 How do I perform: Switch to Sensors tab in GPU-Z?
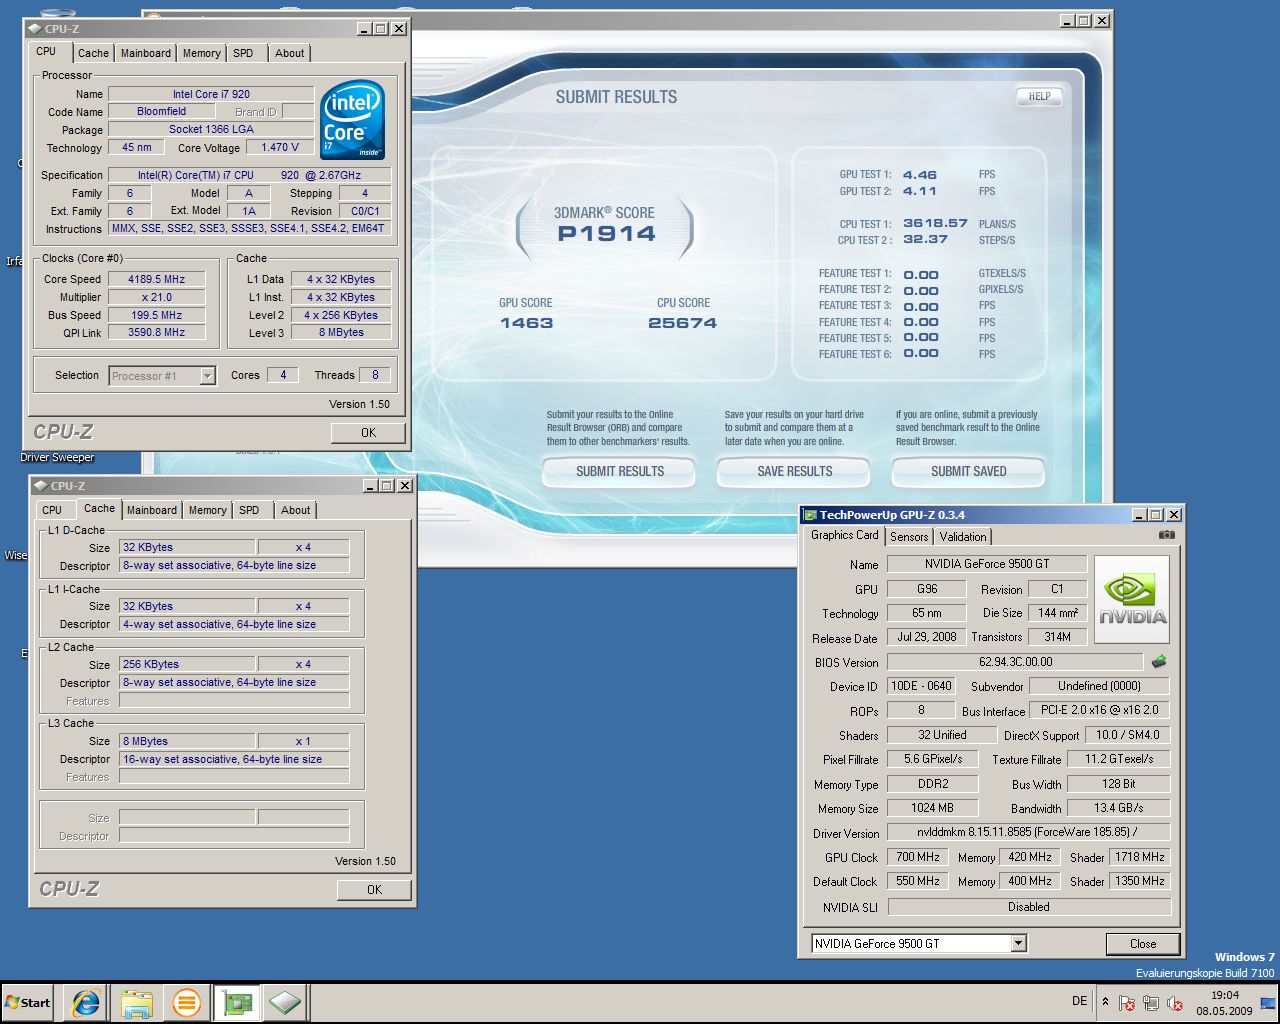pos(909,537)
